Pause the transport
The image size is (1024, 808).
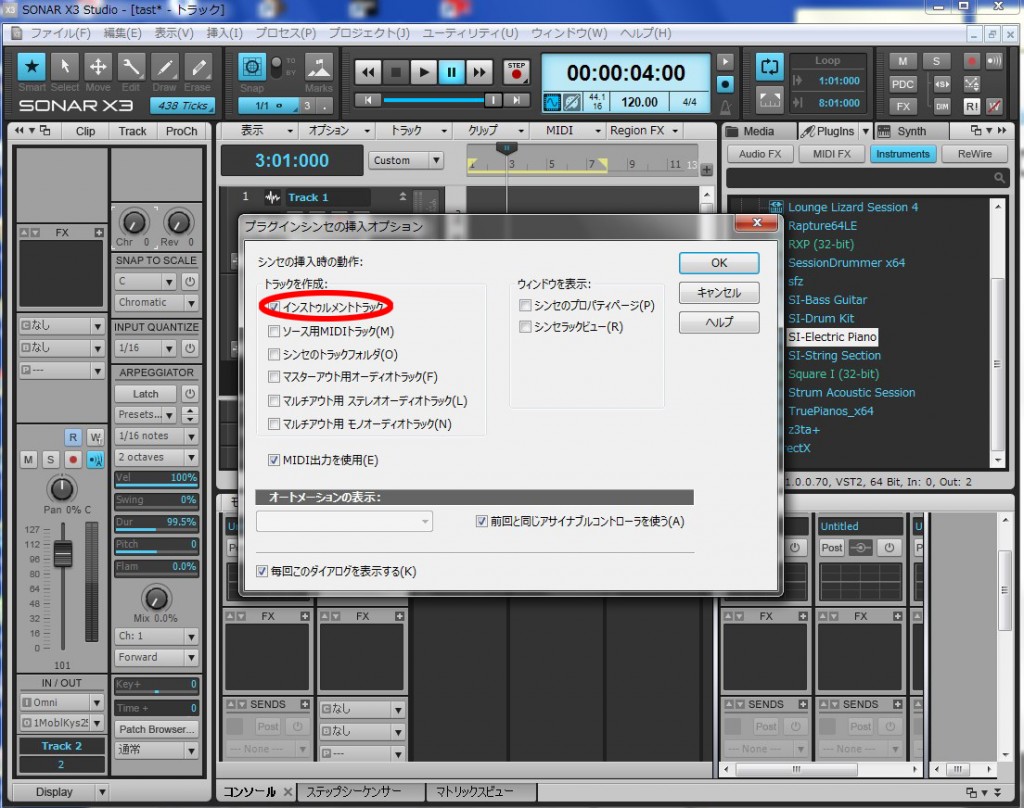[451, 73]
